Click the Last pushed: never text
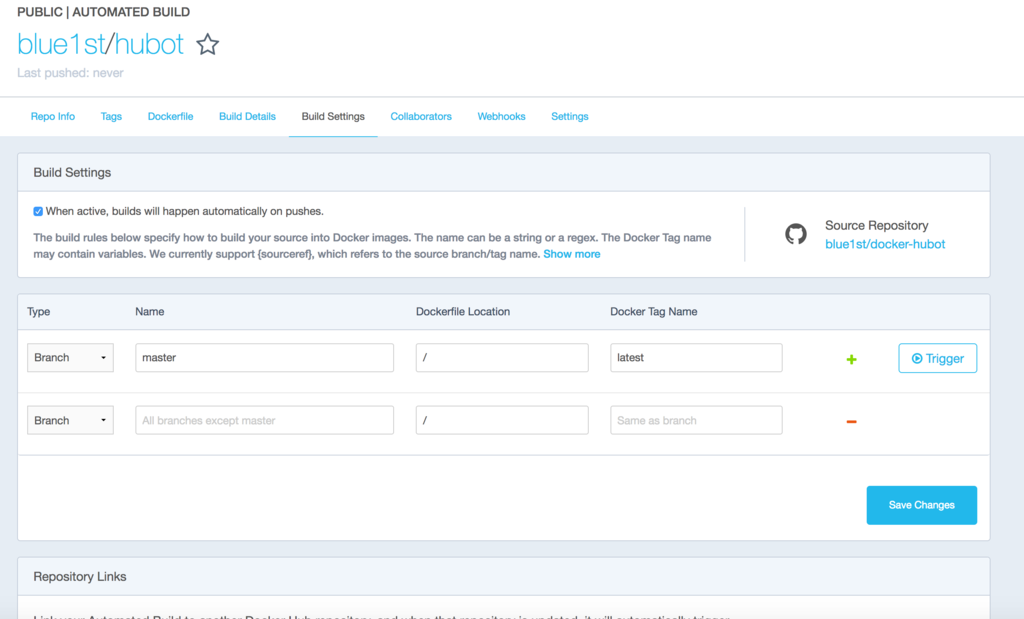 [x=71, y=73]
